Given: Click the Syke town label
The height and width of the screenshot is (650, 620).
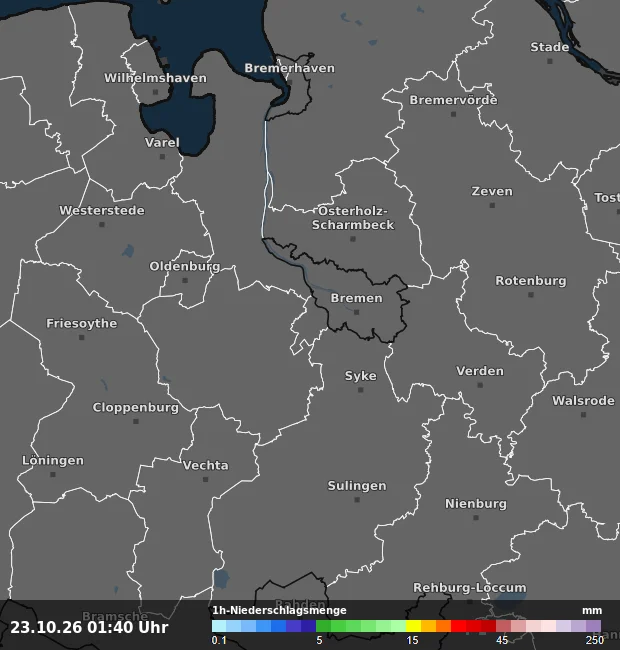Looking at the screenshot, I should point(361,376).
